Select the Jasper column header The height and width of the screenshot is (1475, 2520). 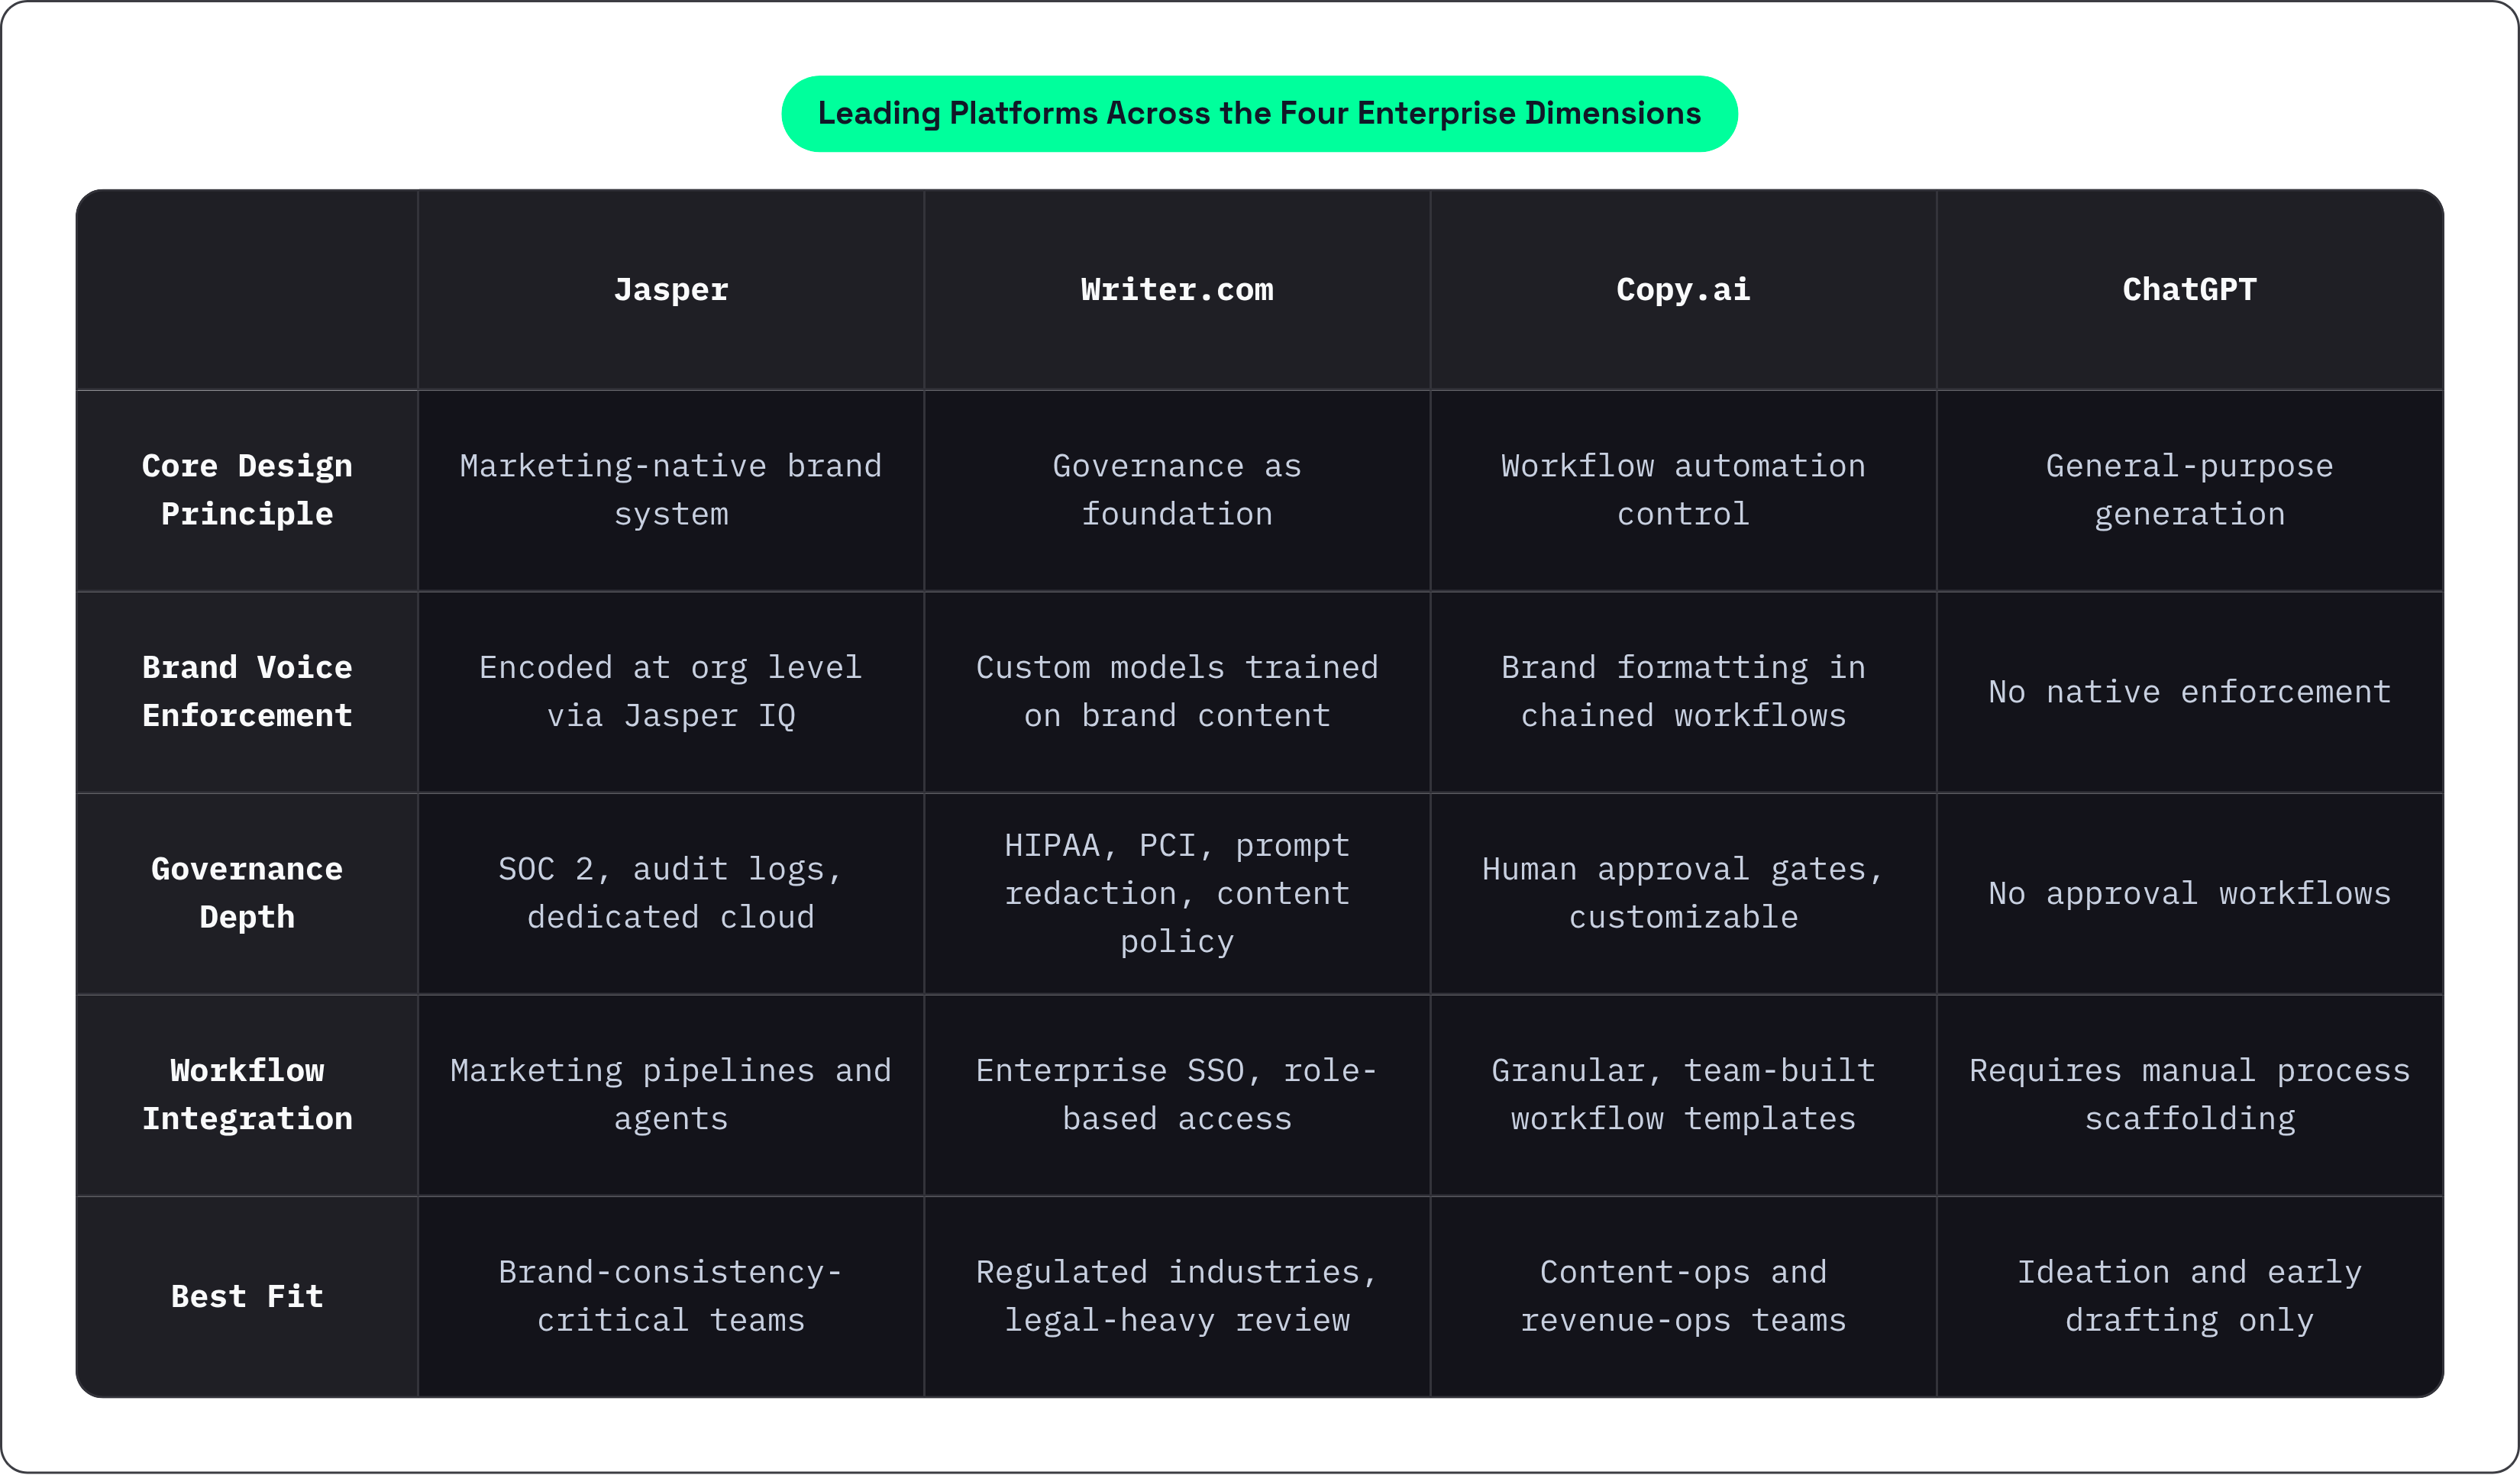point(671,290)
